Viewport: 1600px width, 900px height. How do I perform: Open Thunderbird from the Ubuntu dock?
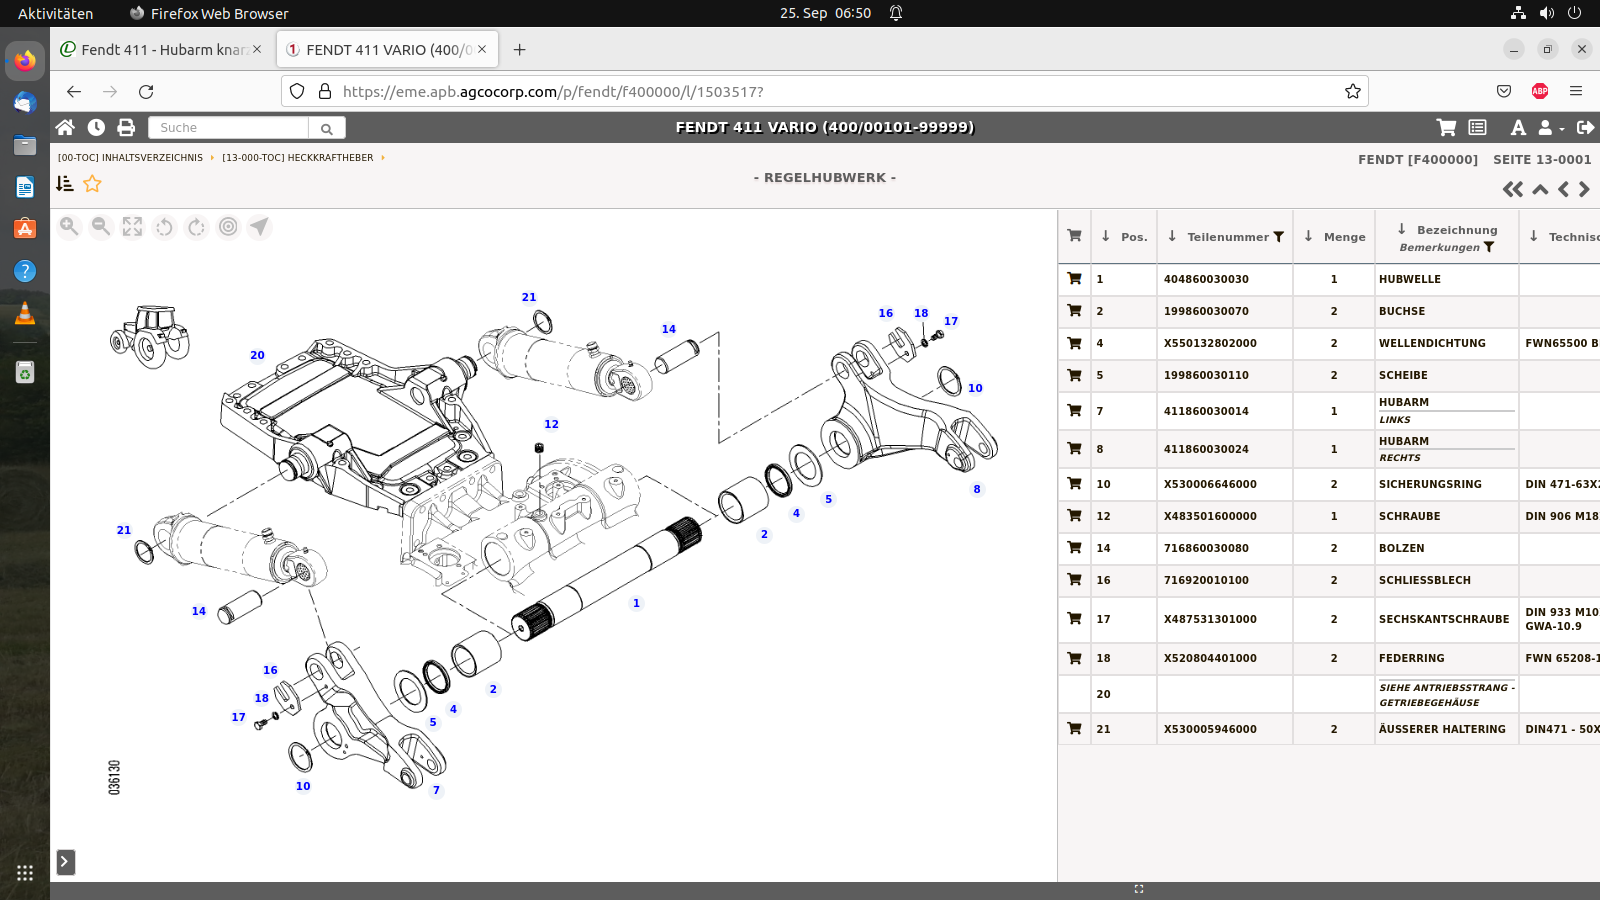(25, 103)
